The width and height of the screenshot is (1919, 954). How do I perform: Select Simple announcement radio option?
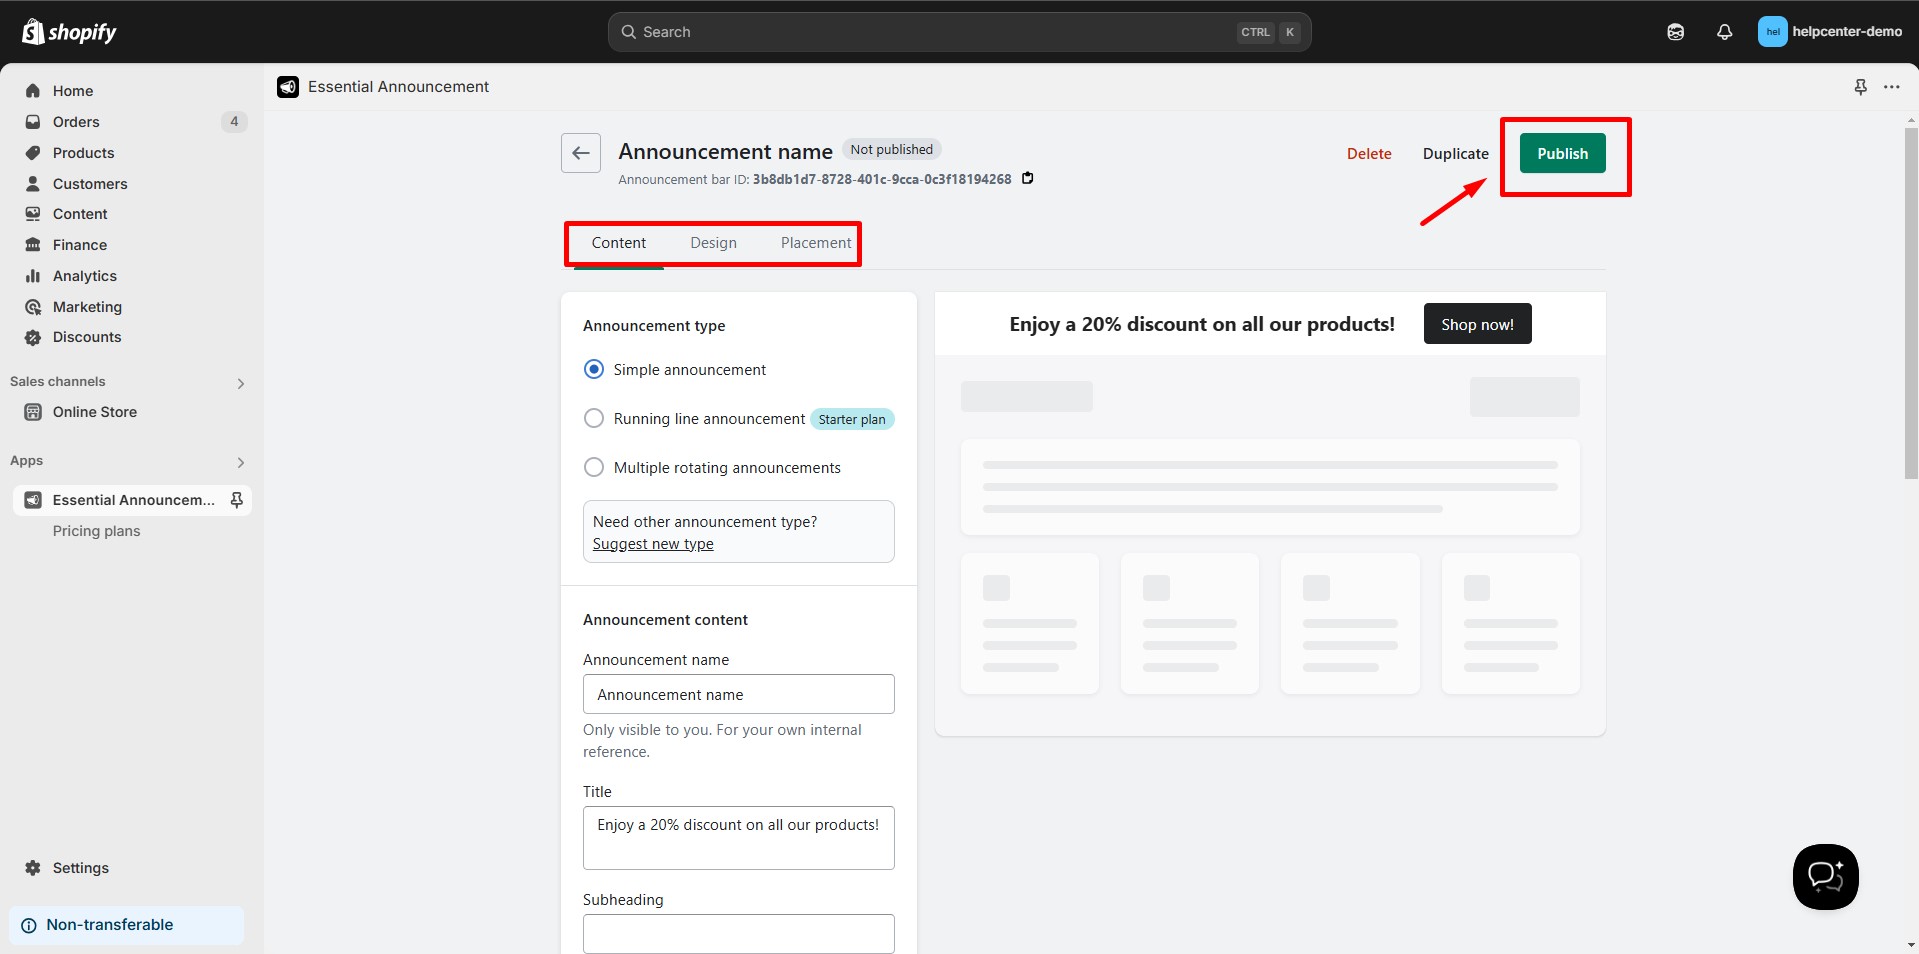pyautogui.click(x=594, y=370)
